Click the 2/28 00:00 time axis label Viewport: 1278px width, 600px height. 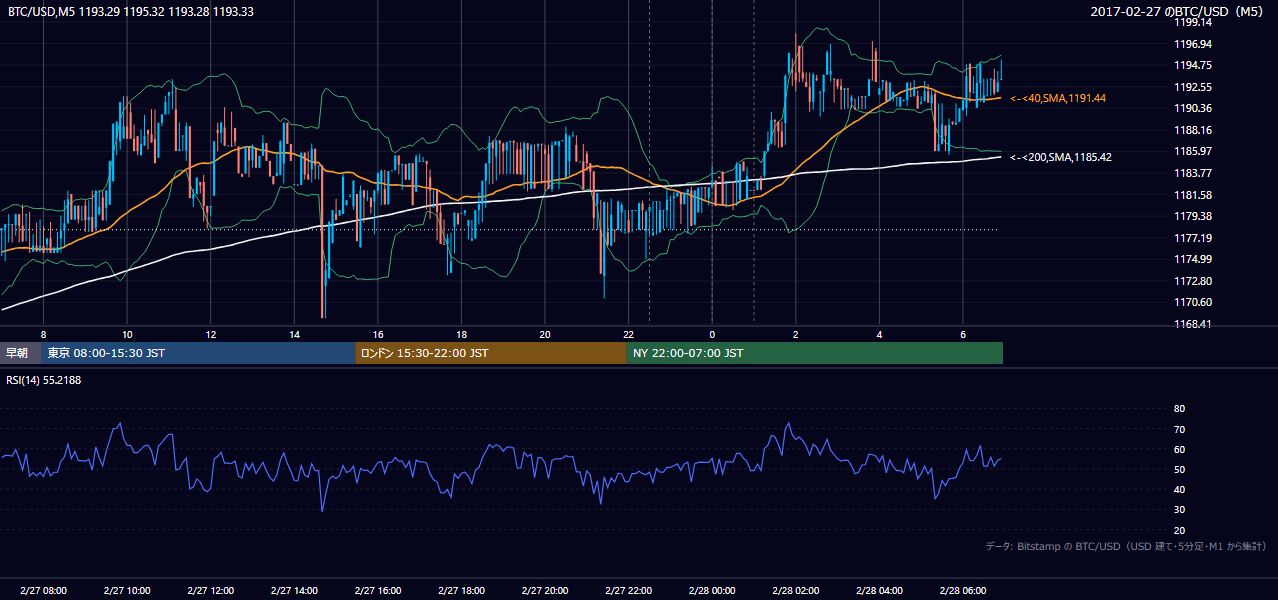[711, 591]
